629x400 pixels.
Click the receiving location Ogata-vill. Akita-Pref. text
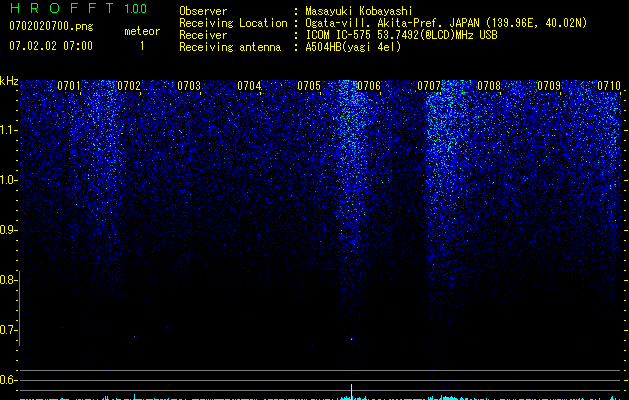click(446, 23)
